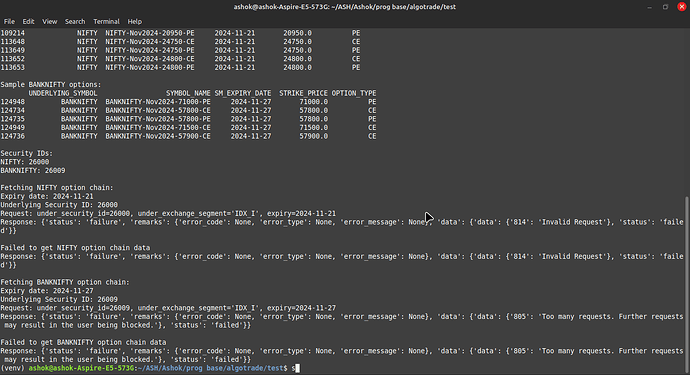Maximize the terminal window

[x=665, y=7]
